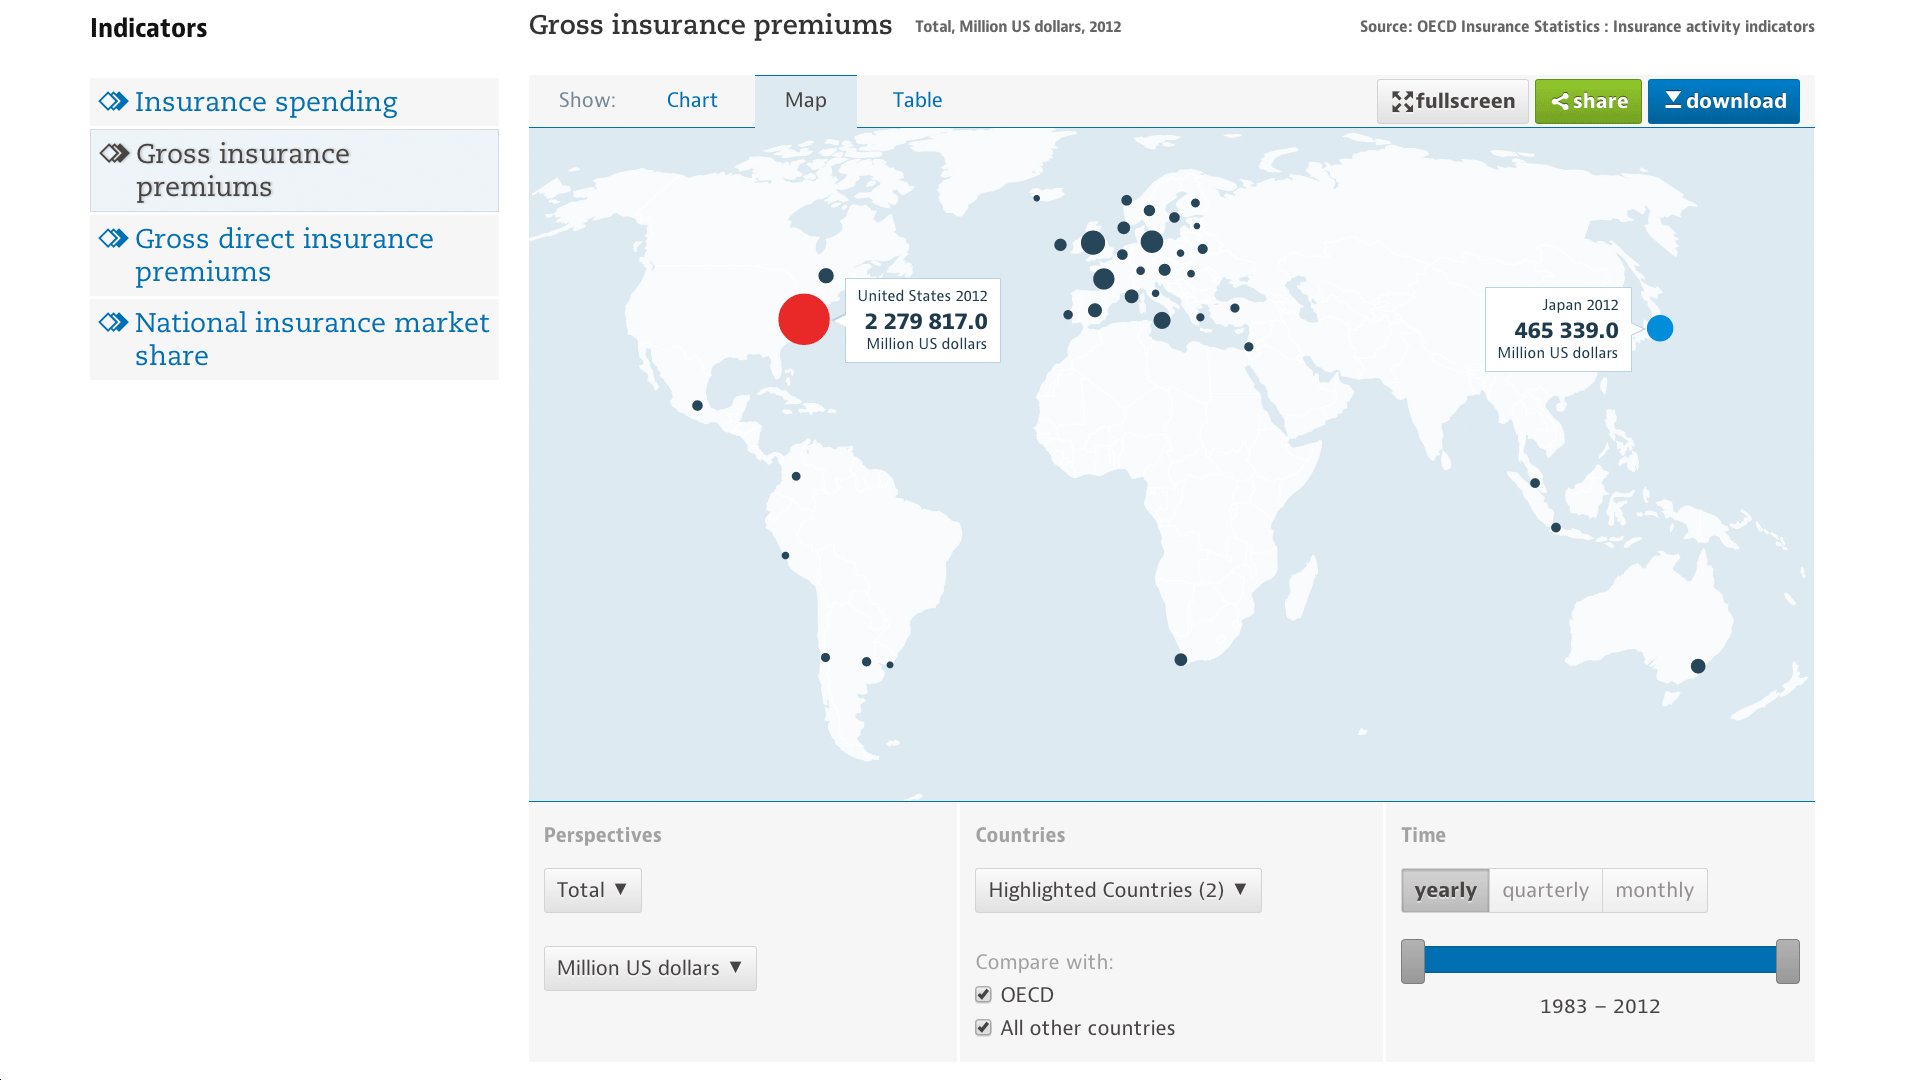Click the right handle of time slider
This screenshot has width=1920, height=1080.
click(1787, 962)
